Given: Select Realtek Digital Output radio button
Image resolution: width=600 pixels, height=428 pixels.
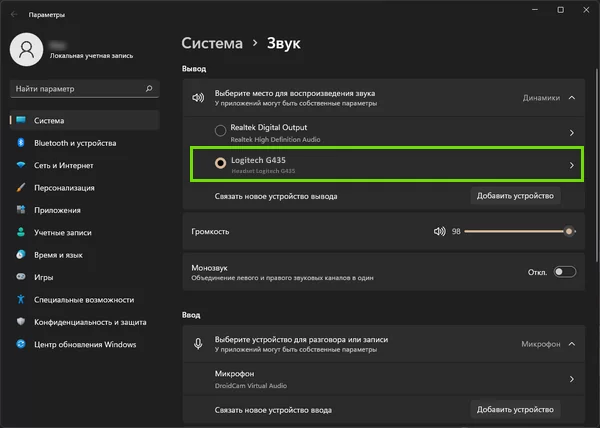Looking at the screenshot, I should [x=220, y=132].
